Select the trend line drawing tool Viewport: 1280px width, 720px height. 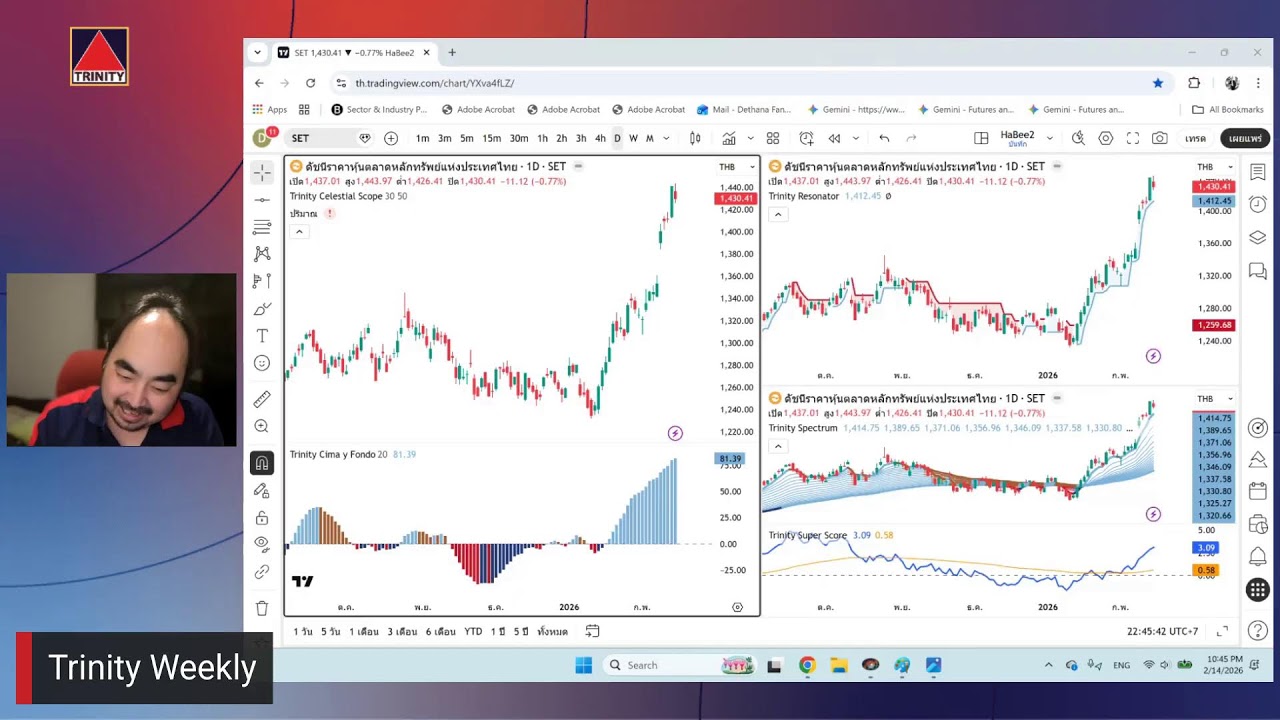(x=262, y=200)
